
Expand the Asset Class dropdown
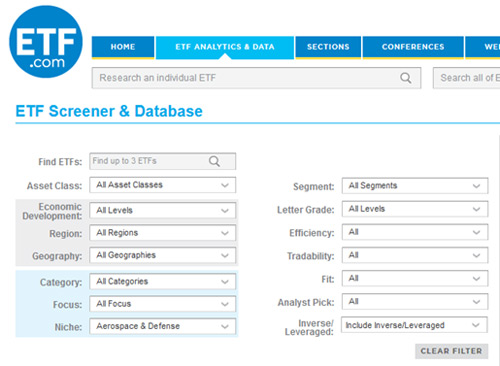[x=162, y=185]
